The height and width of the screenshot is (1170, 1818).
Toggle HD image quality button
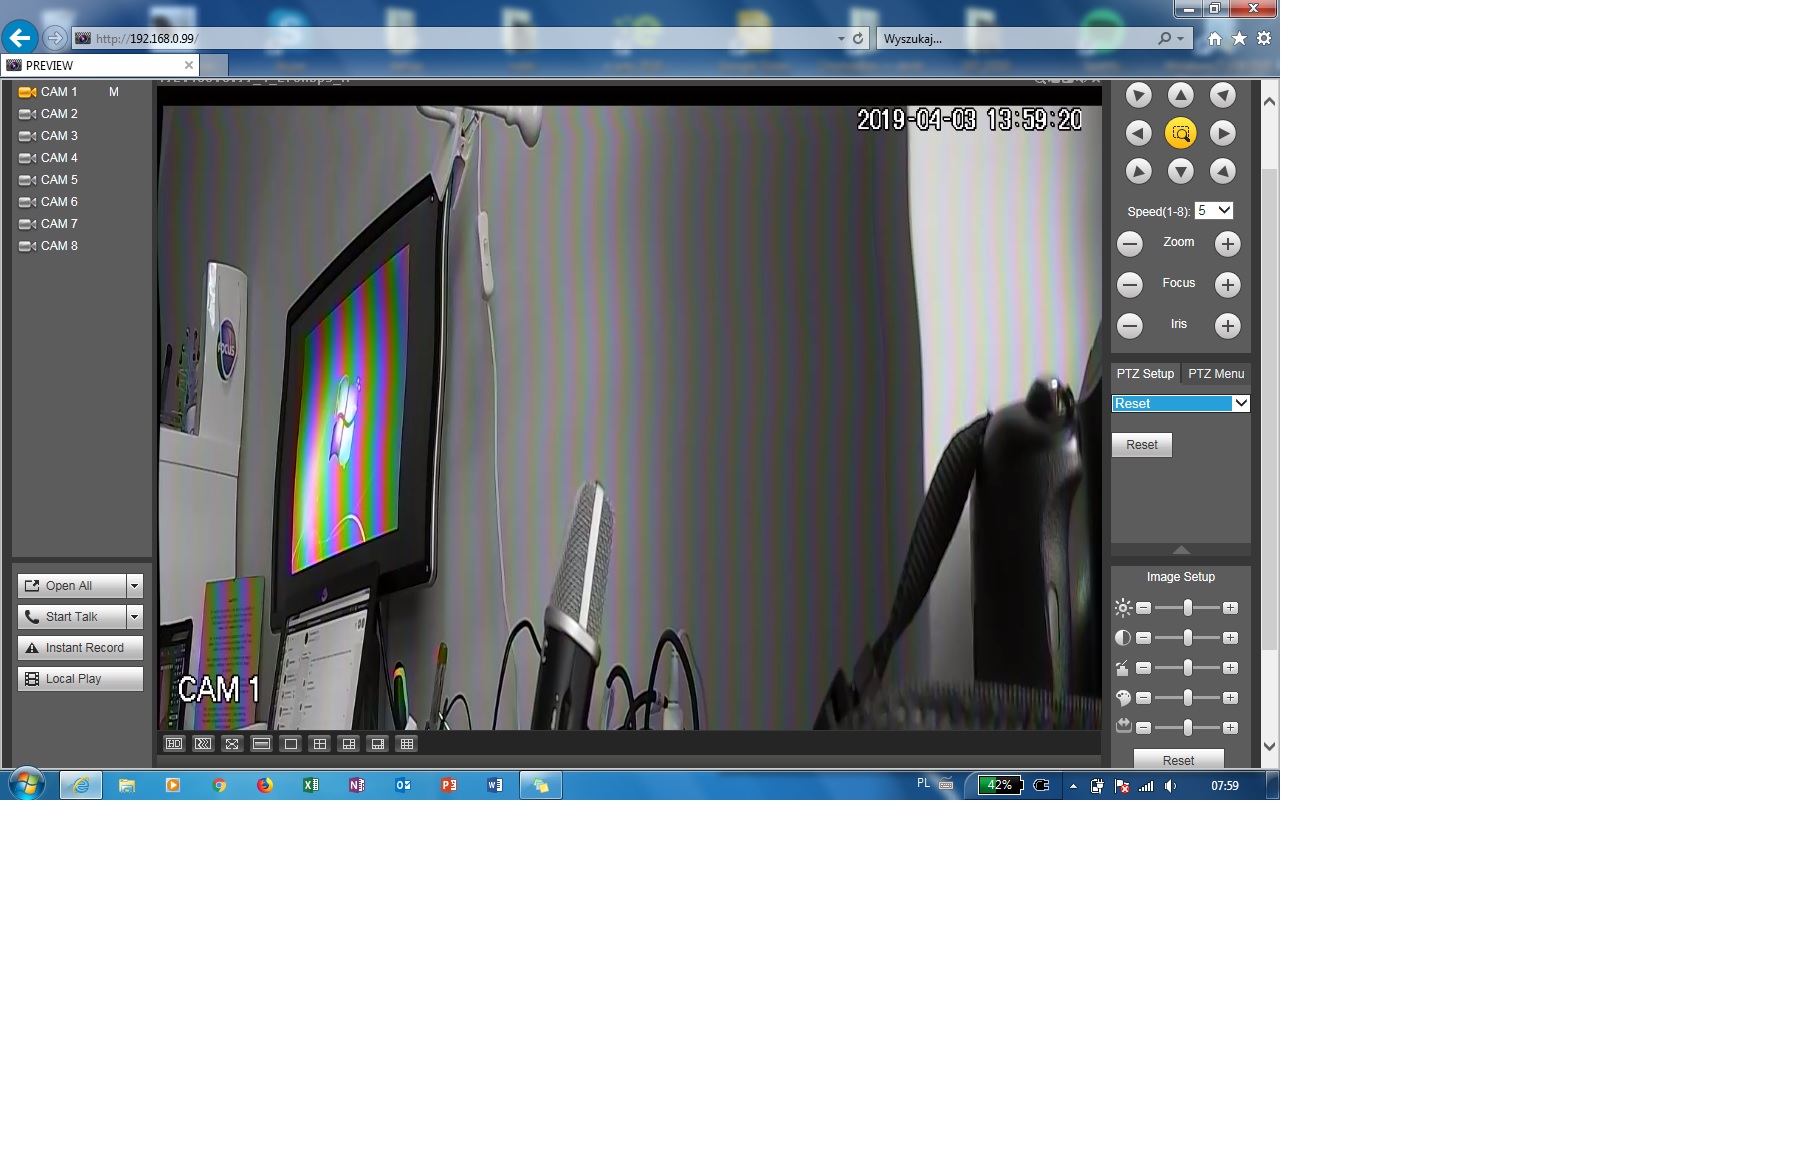pos(174,744)
